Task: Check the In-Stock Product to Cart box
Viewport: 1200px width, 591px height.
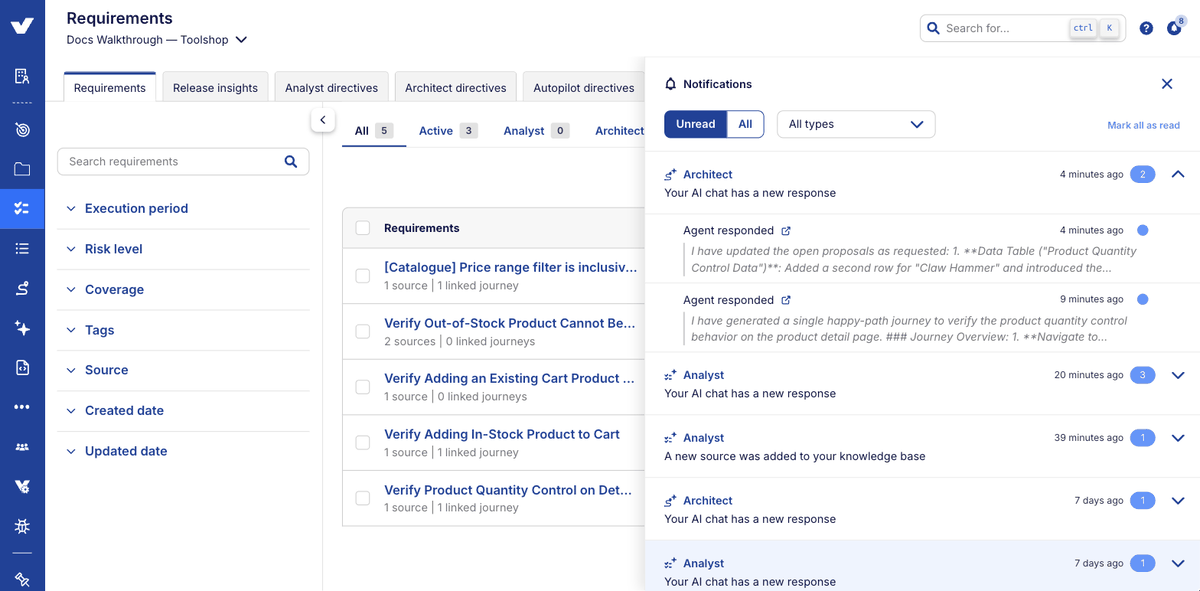Action: tap(363, 442)
